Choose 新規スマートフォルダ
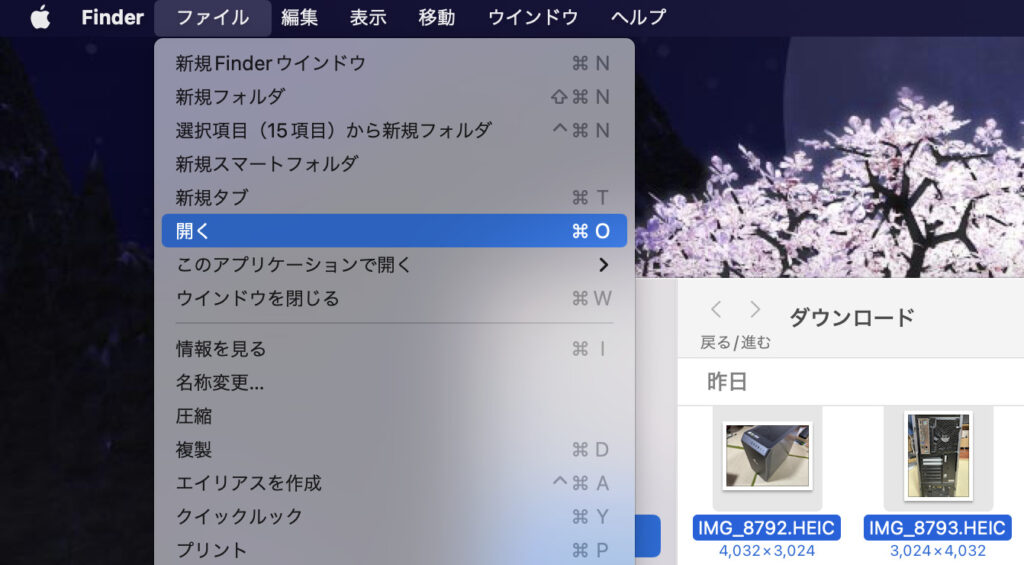This screenshot has width=1024, height=565. (394, 163)
